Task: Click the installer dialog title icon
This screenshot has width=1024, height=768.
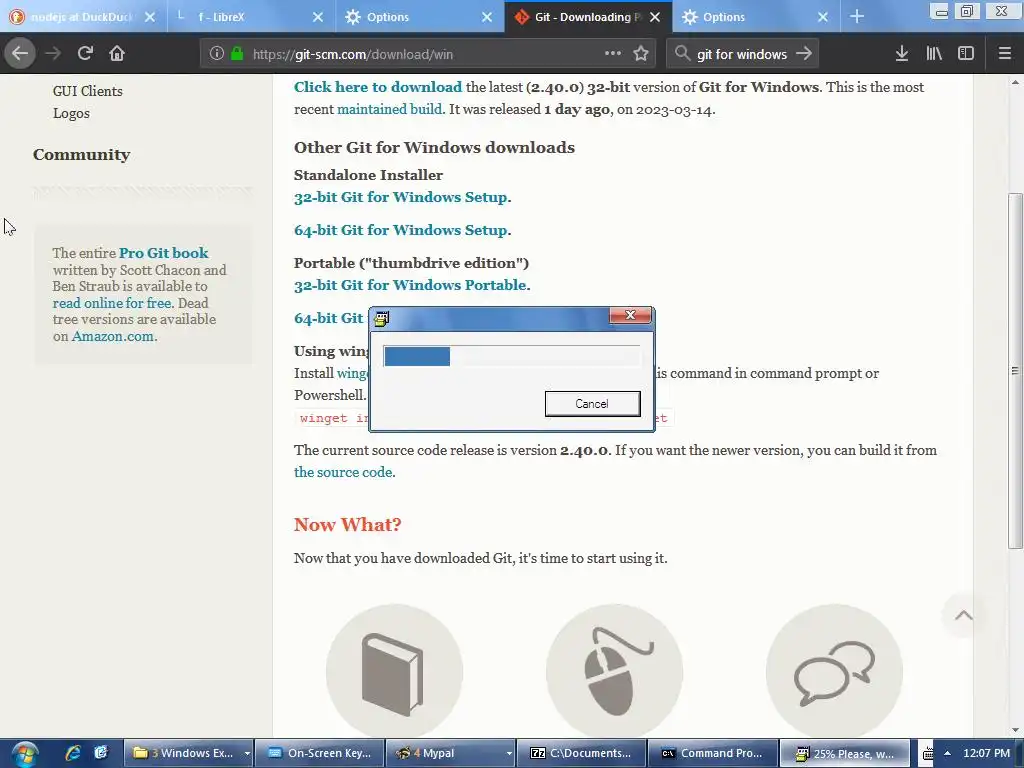Action: 381,318
